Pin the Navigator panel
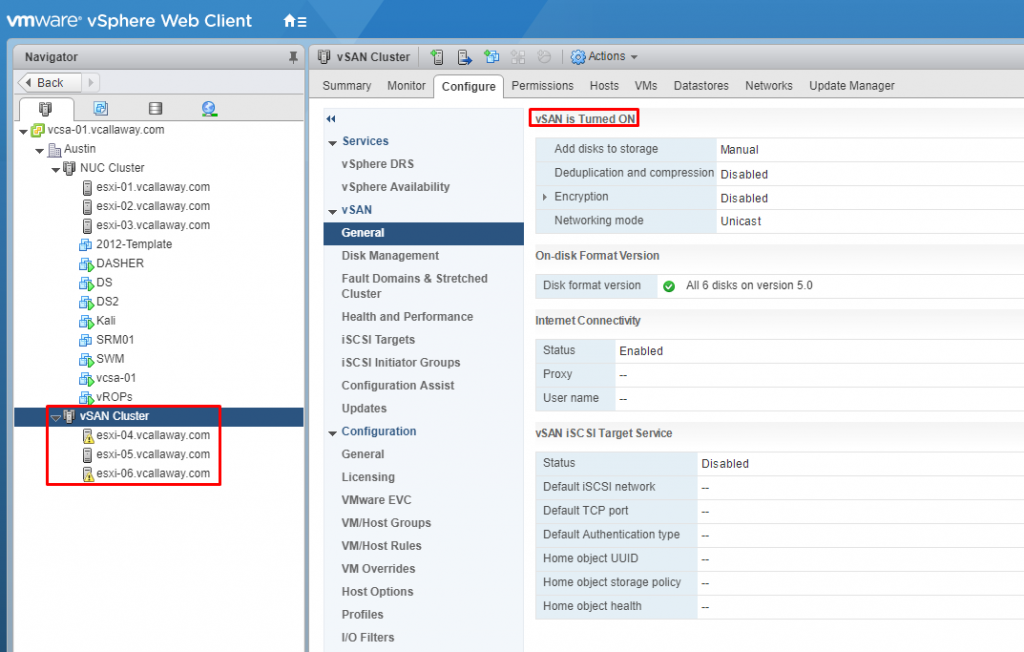Image resolution: width=1024 pixels, height=652 pixels. pyautogui.click(x=291, y=57)
